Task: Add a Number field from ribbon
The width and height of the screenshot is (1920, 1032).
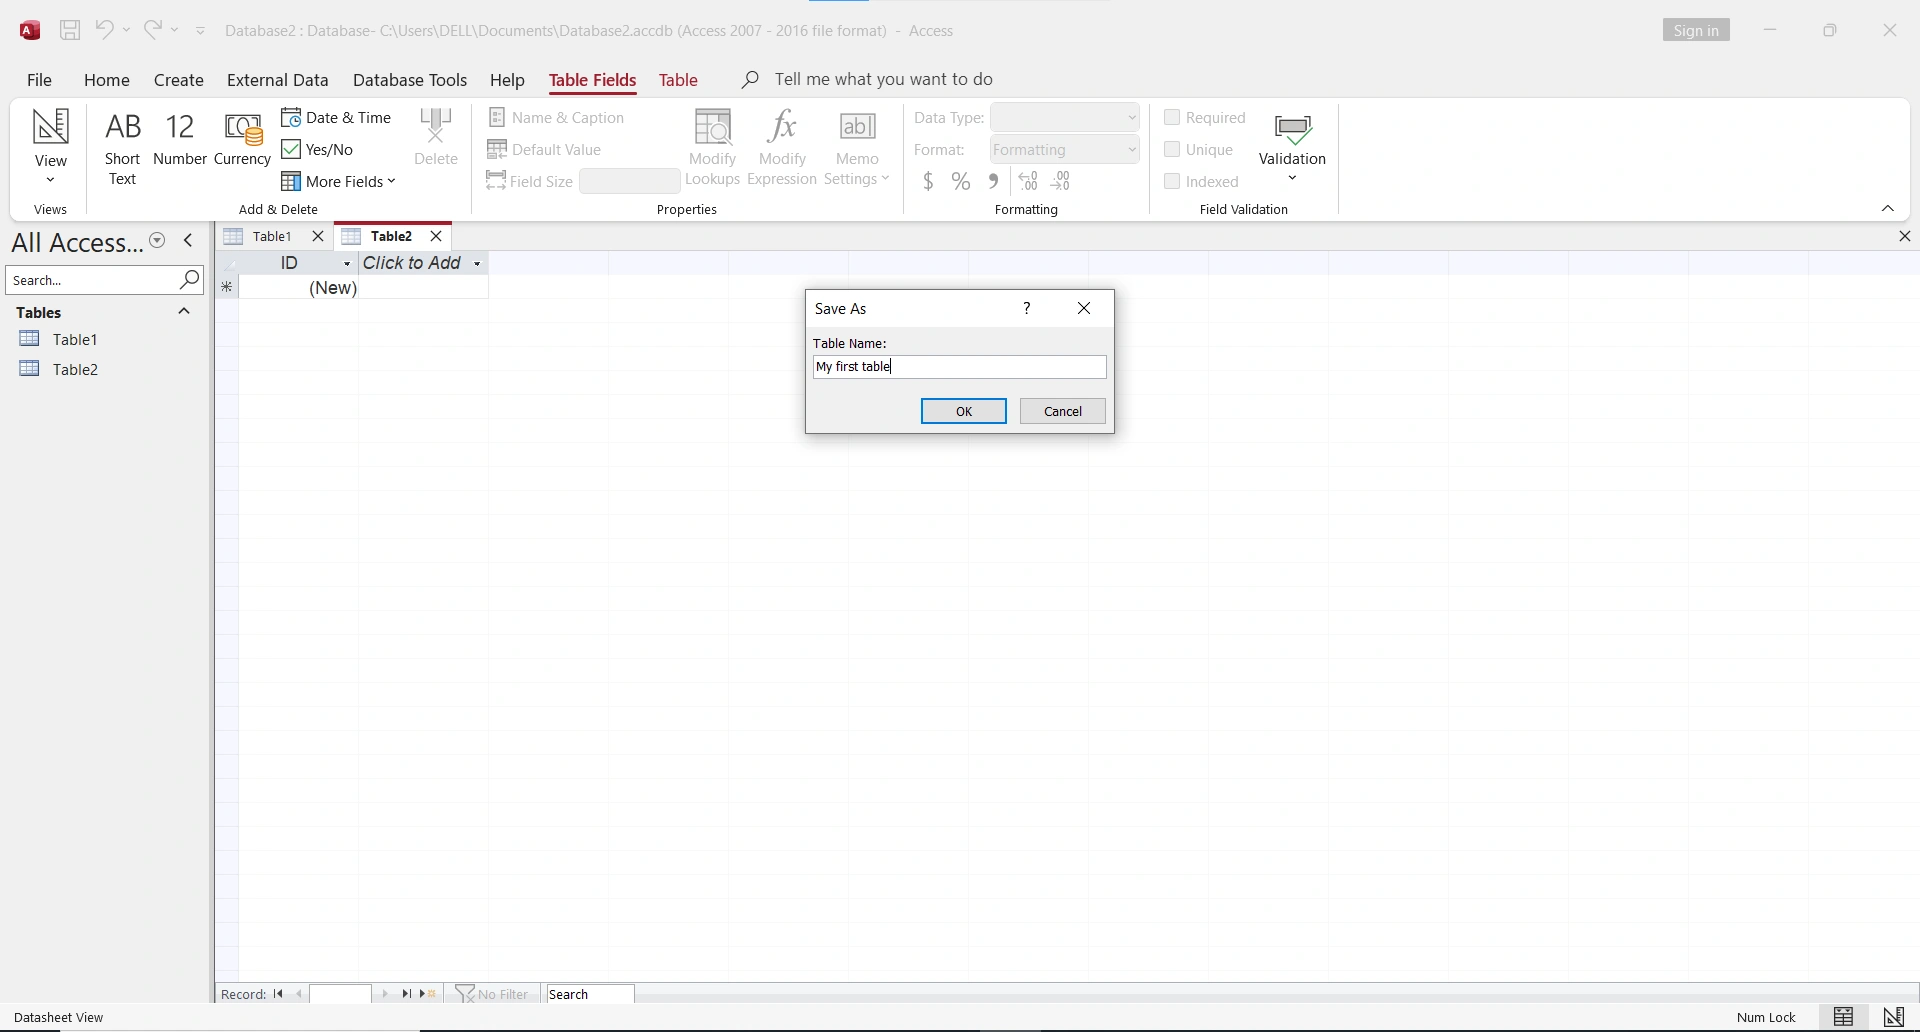Action: coord(180,140)
